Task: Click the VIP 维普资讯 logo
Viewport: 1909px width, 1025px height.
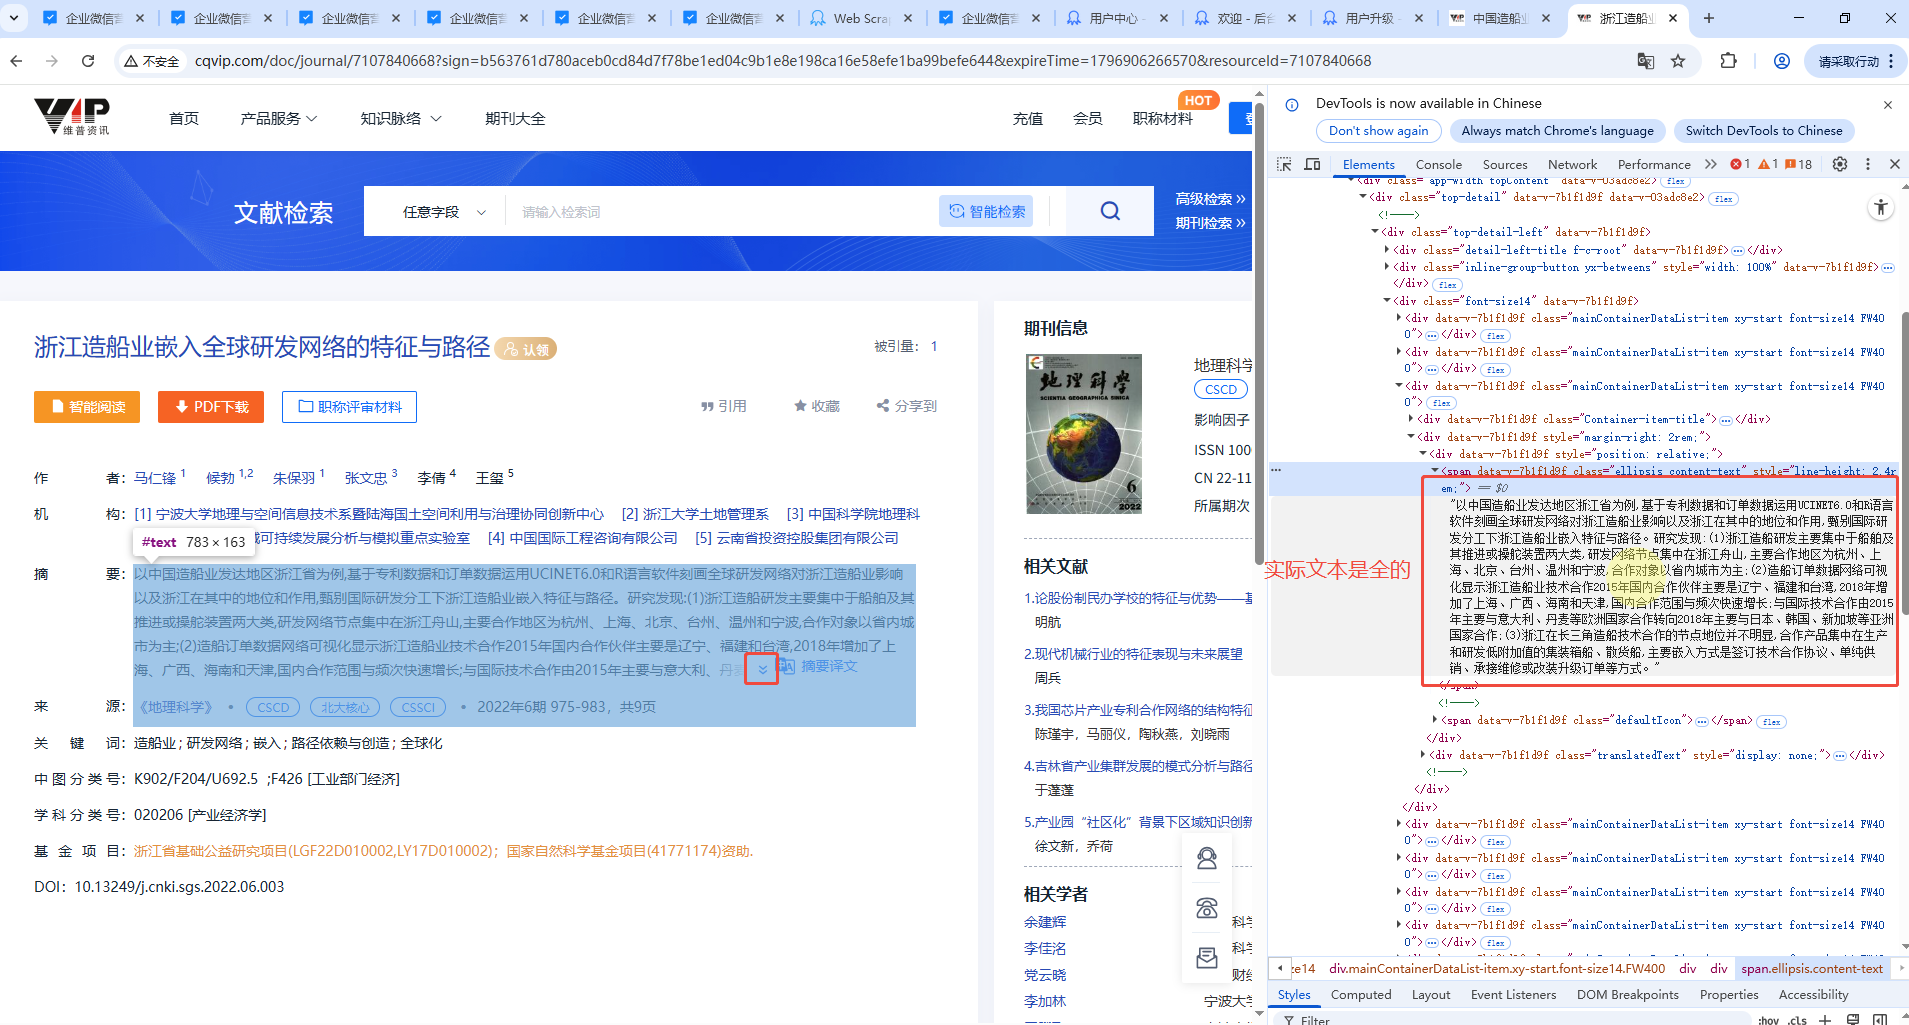Action: click(72, 117)
